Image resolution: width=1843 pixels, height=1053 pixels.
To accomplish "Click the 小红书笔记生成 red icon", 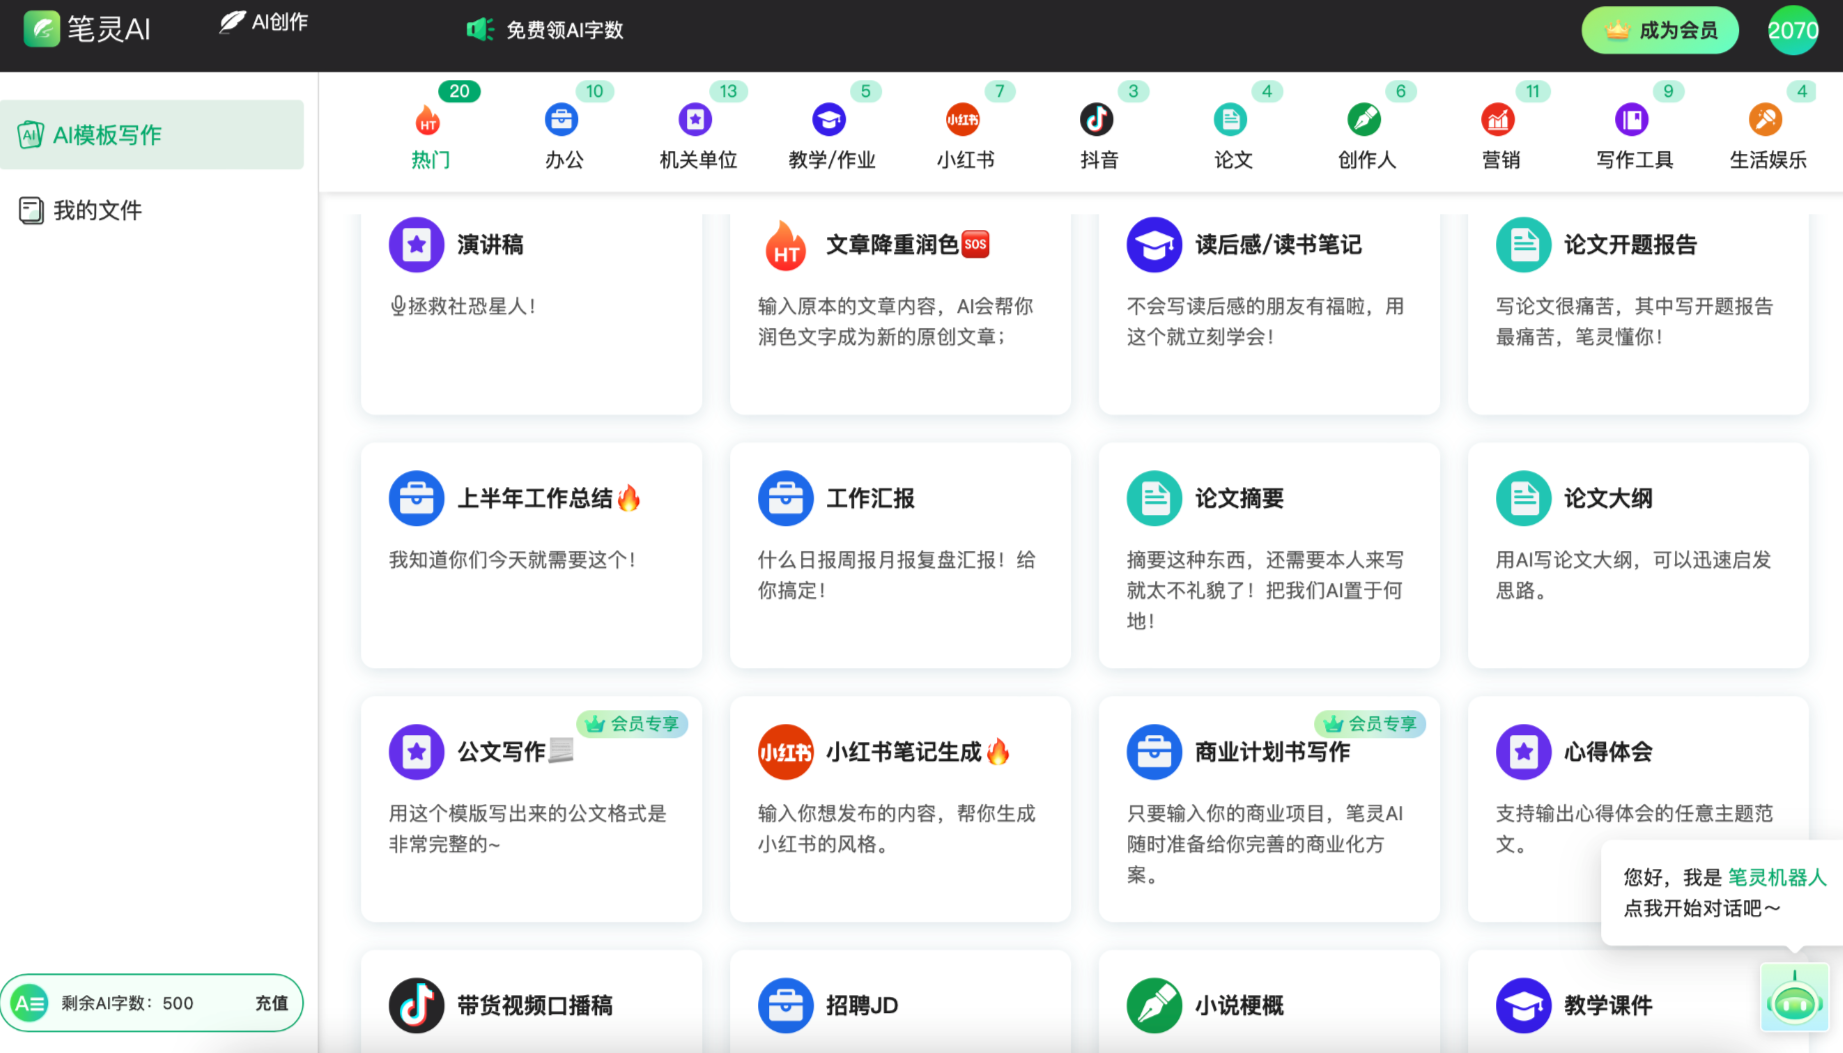I will tap(786, 752).
